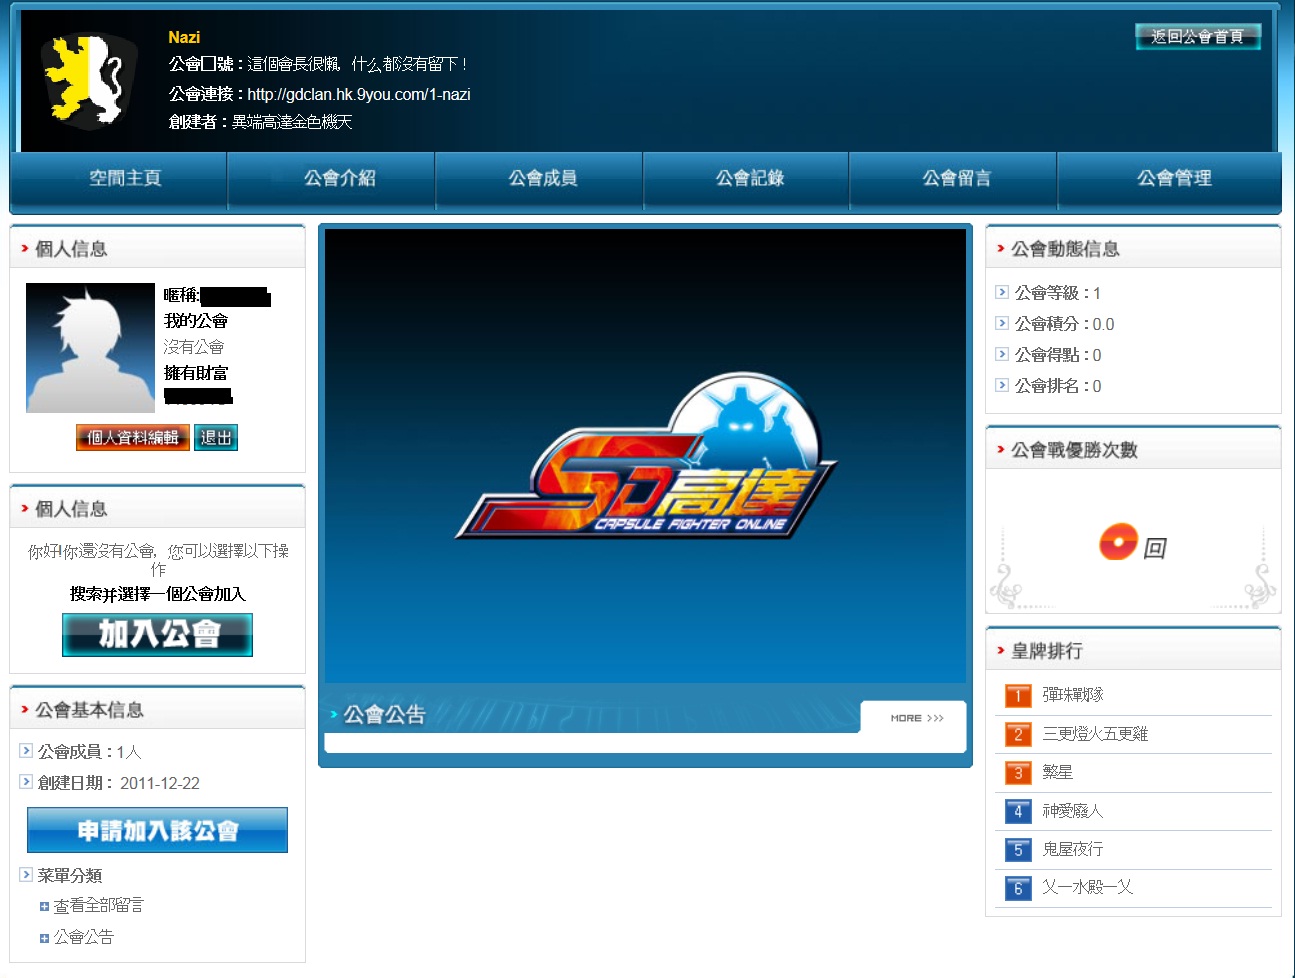This screenshot has height=978, width=1295.
Task: Go to the 公會成員 tab
Action: tap(543, 178)
